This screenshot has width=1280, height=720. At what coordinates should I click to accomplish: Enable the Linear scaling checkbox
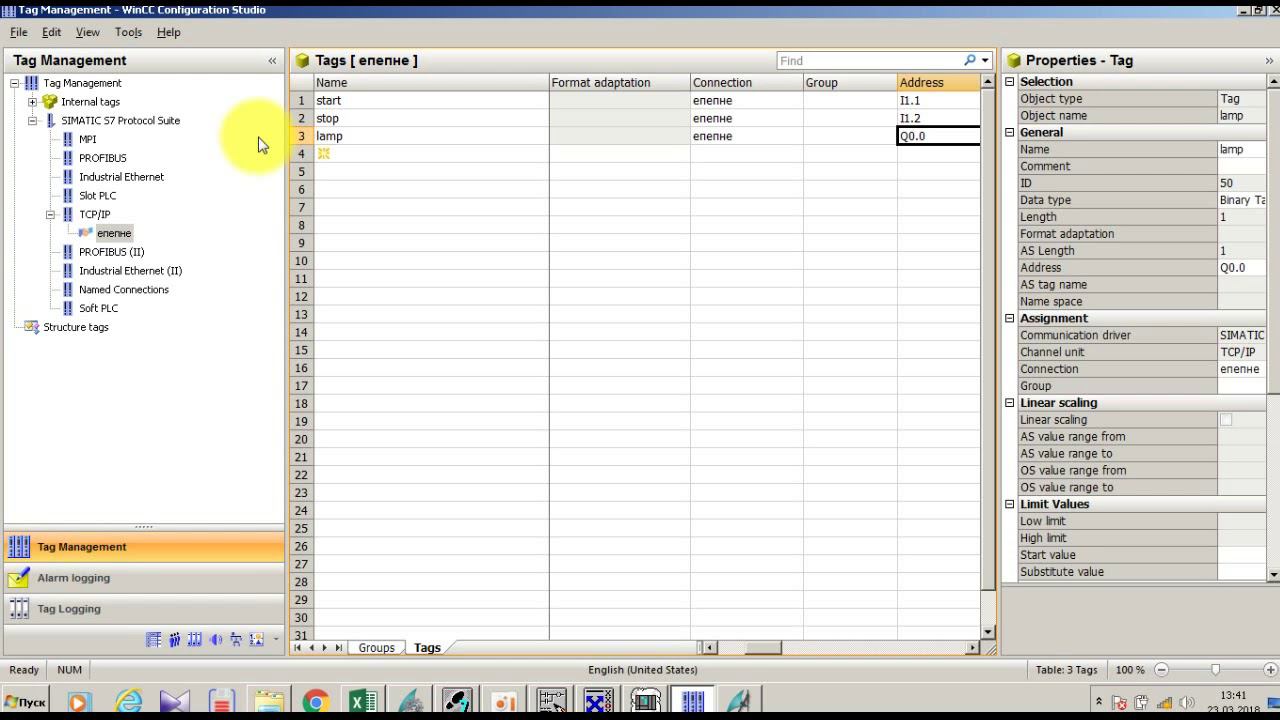click(1226, 420)
